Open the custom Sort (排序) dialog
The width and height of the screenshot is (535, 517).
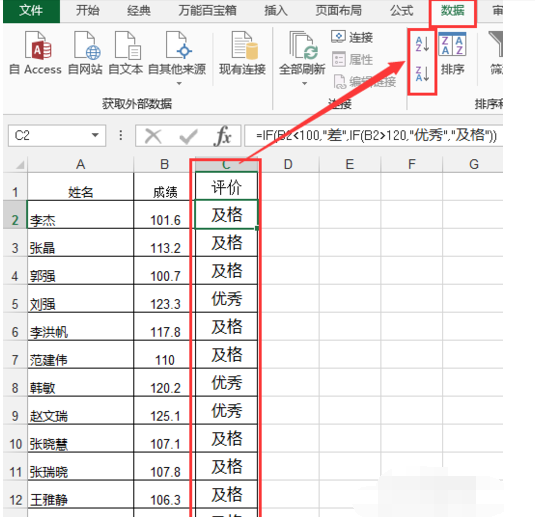452,53
